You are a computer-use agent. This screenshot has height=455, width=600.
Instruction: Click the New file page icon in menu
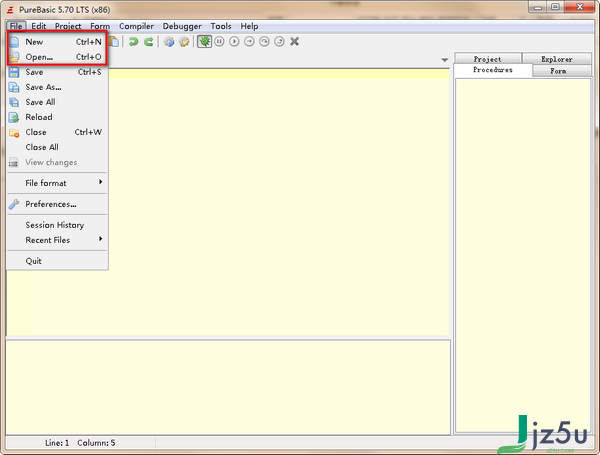(x=14, y=42)
